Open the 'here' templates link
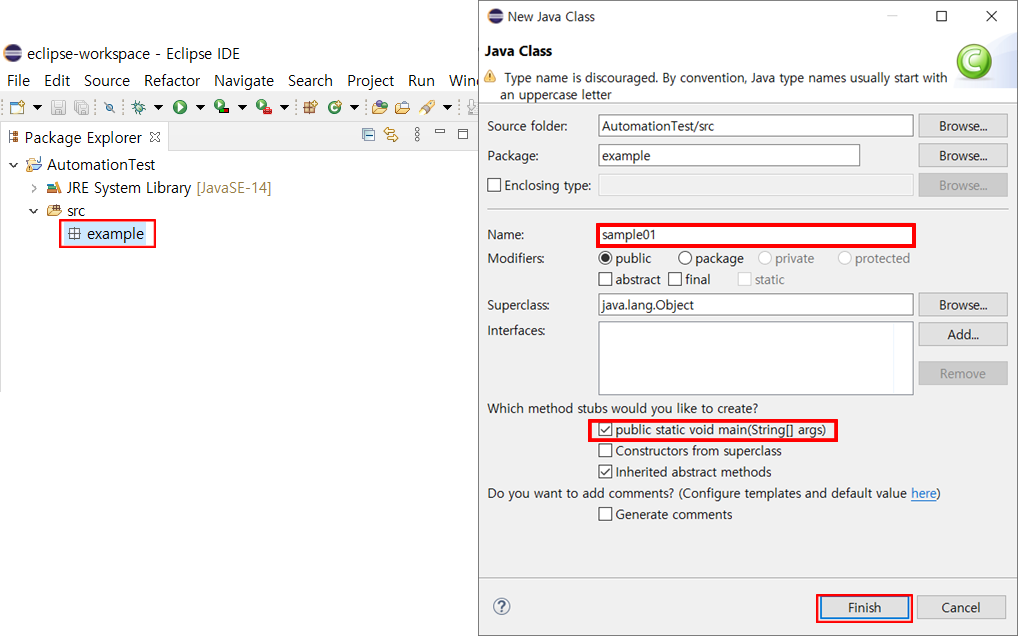Viewport: 1018px width, 636px height. coord(923,493)
